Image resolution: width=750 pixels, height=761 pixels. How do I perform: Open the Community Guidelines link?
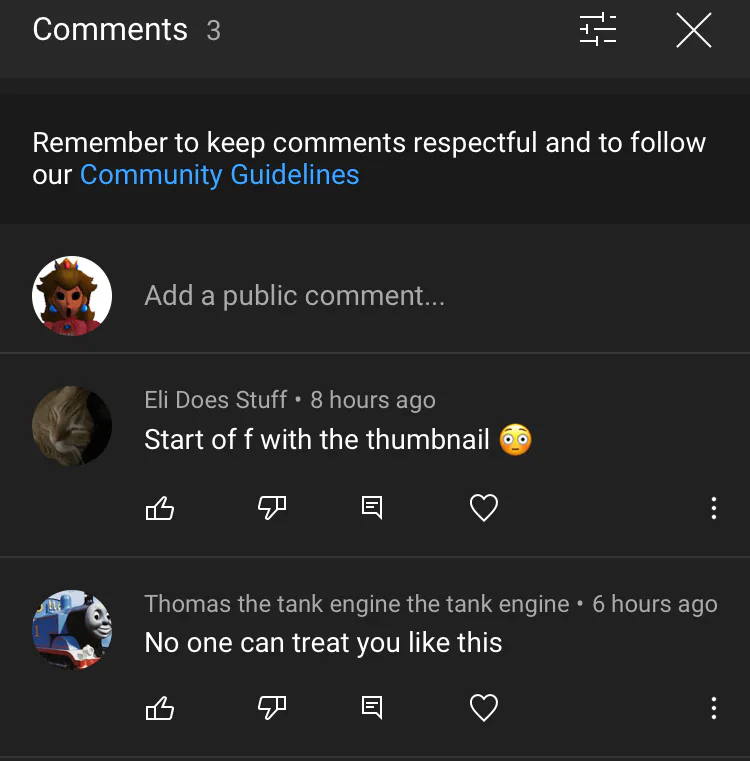coord(219,175)
